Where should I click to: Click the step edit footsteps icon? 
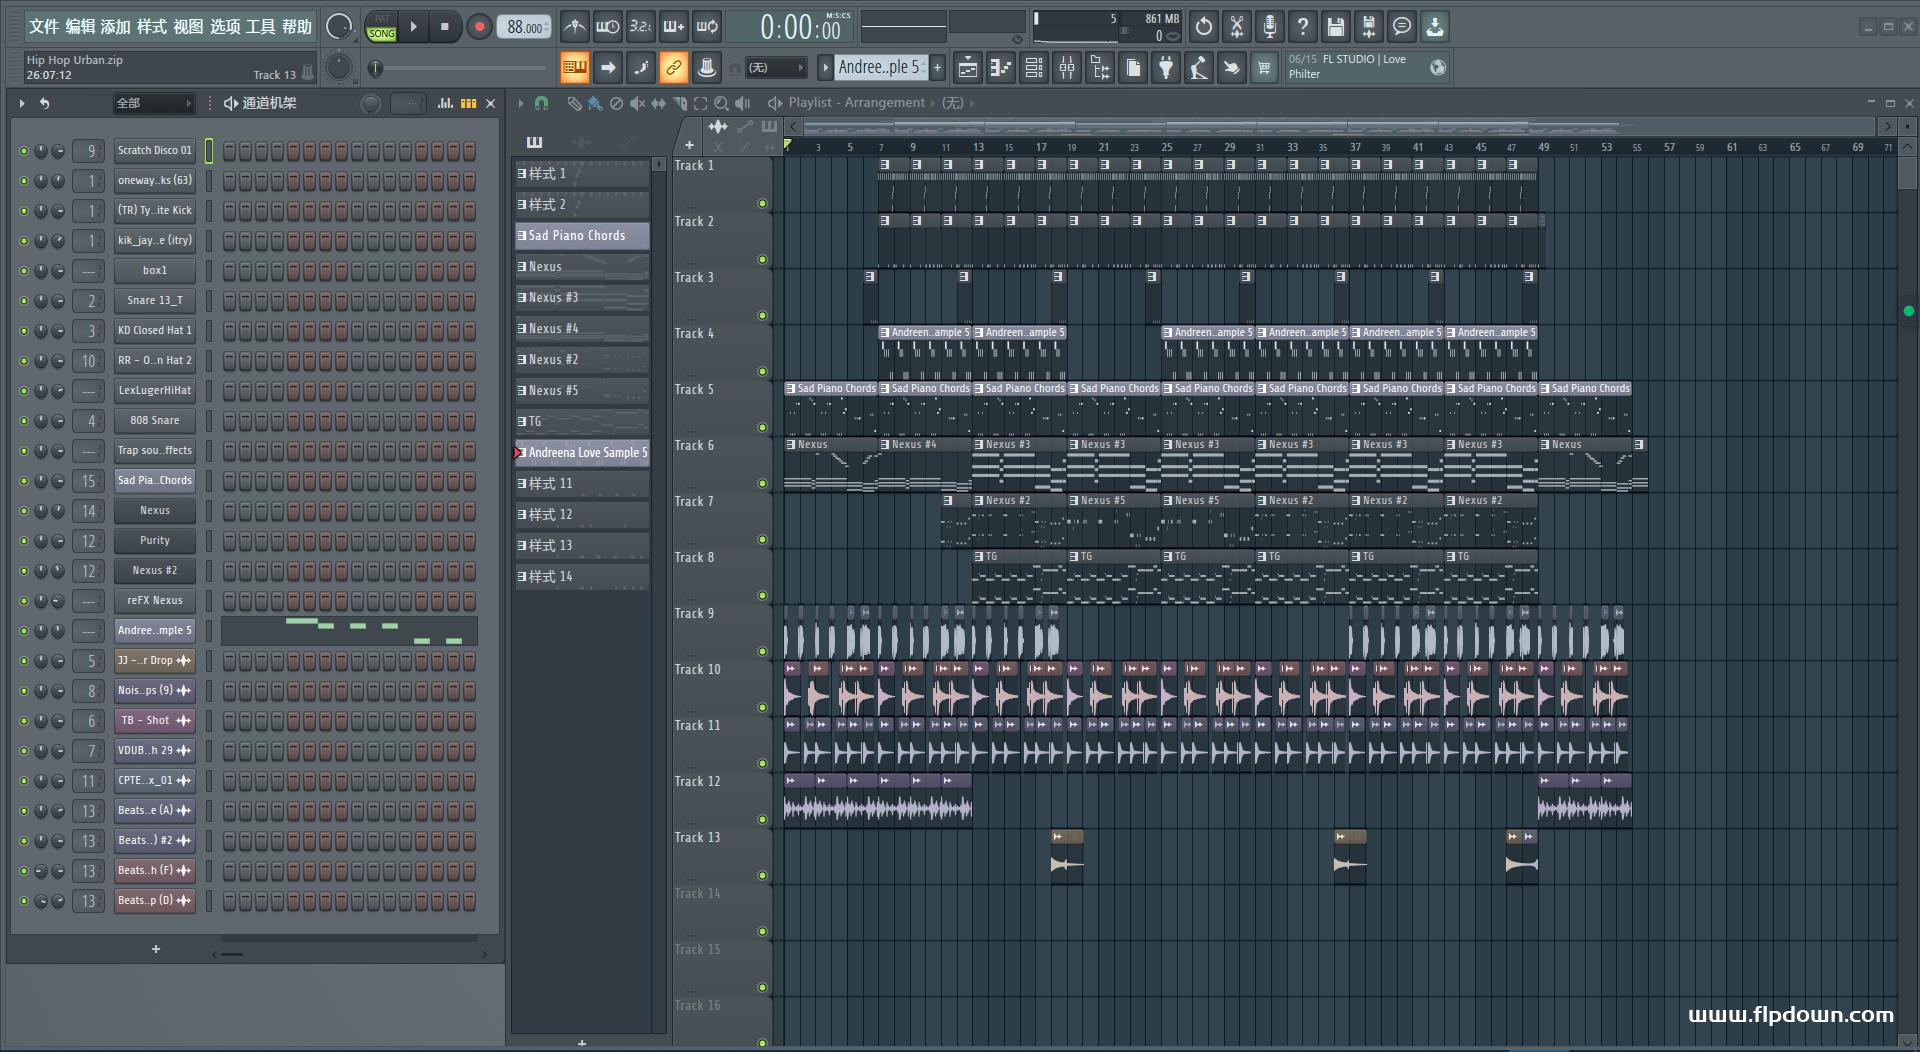pos(641,68)
